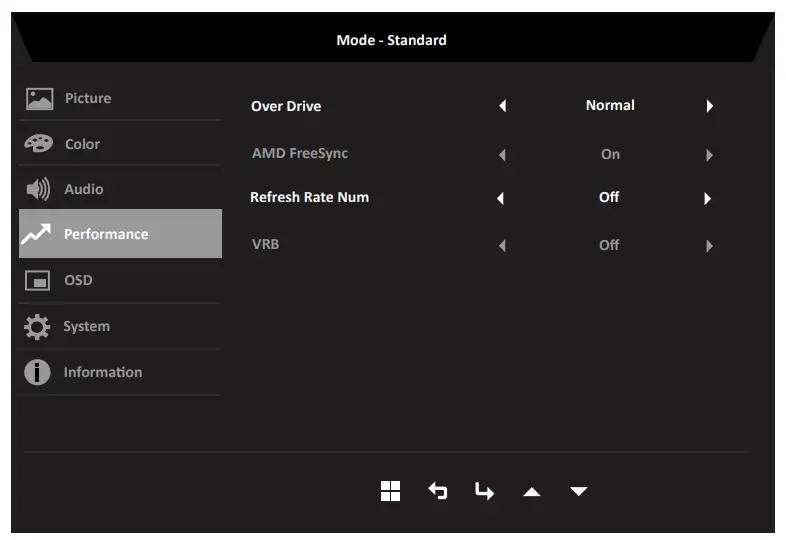Open the Audio menu section
Image resolution: width=786 pixels, height=540 pixels.
120,189
